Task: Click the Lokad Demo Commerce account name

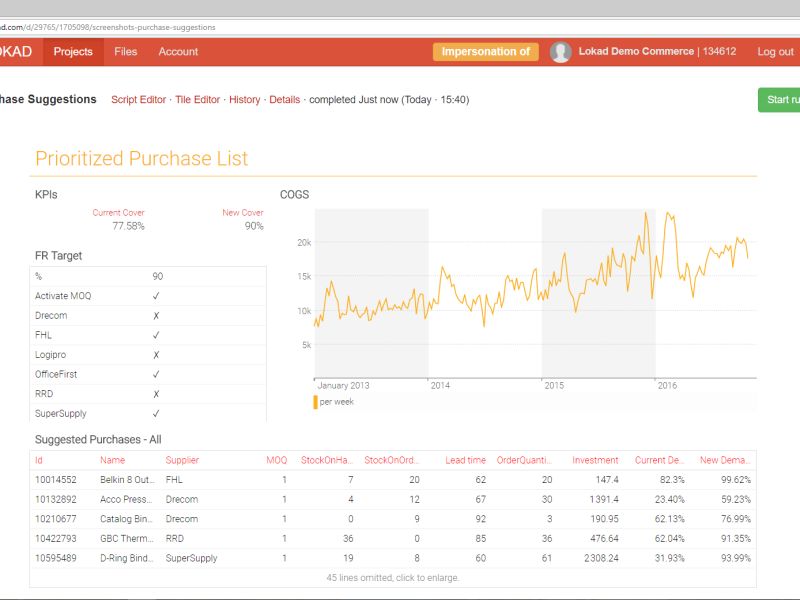Action: pos(636,52)
